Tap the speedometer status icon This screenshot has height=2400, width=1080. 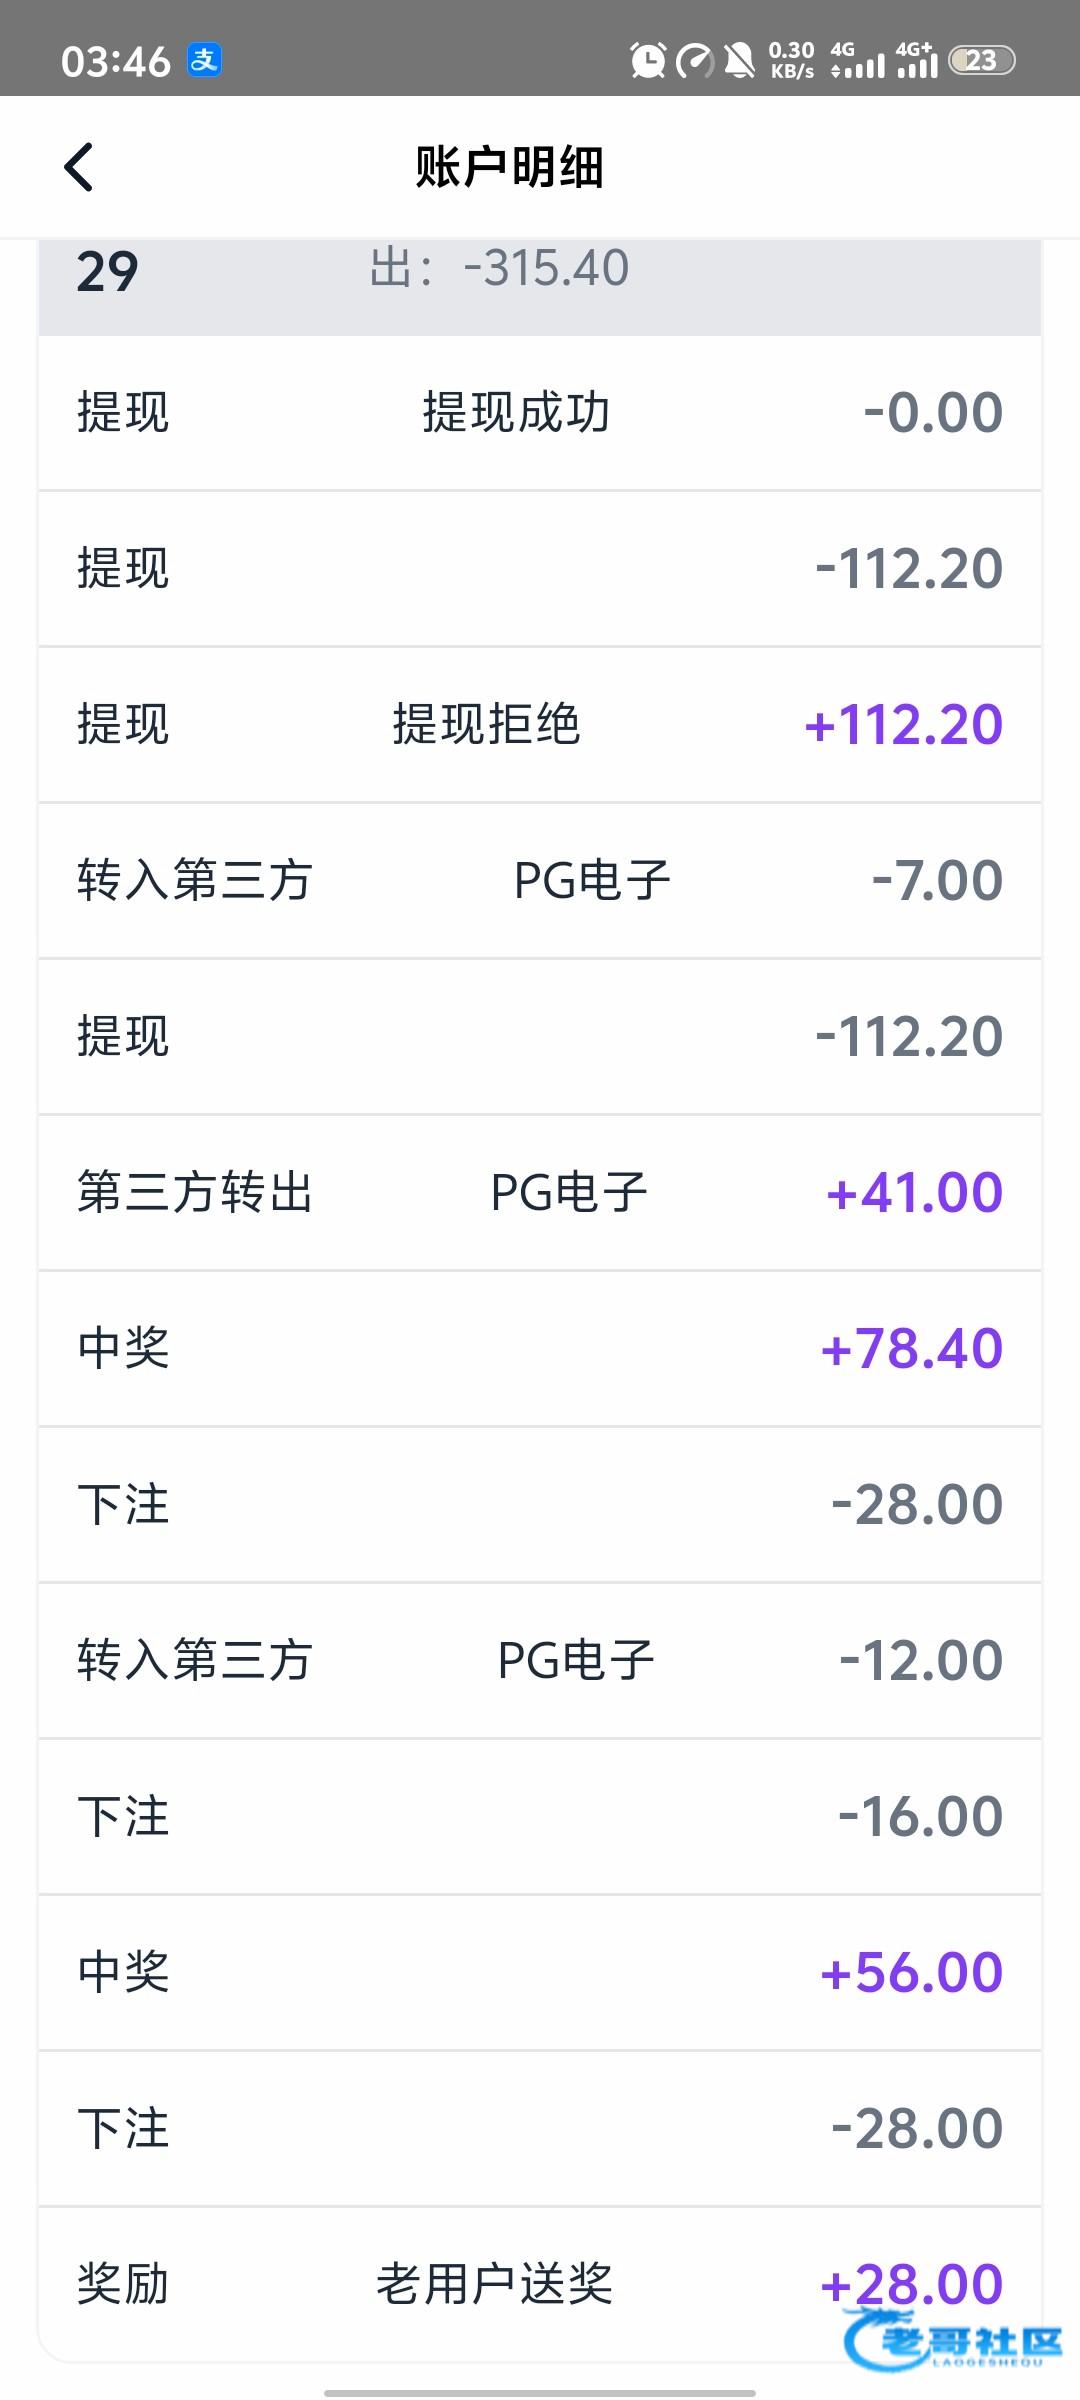point(694,61)
